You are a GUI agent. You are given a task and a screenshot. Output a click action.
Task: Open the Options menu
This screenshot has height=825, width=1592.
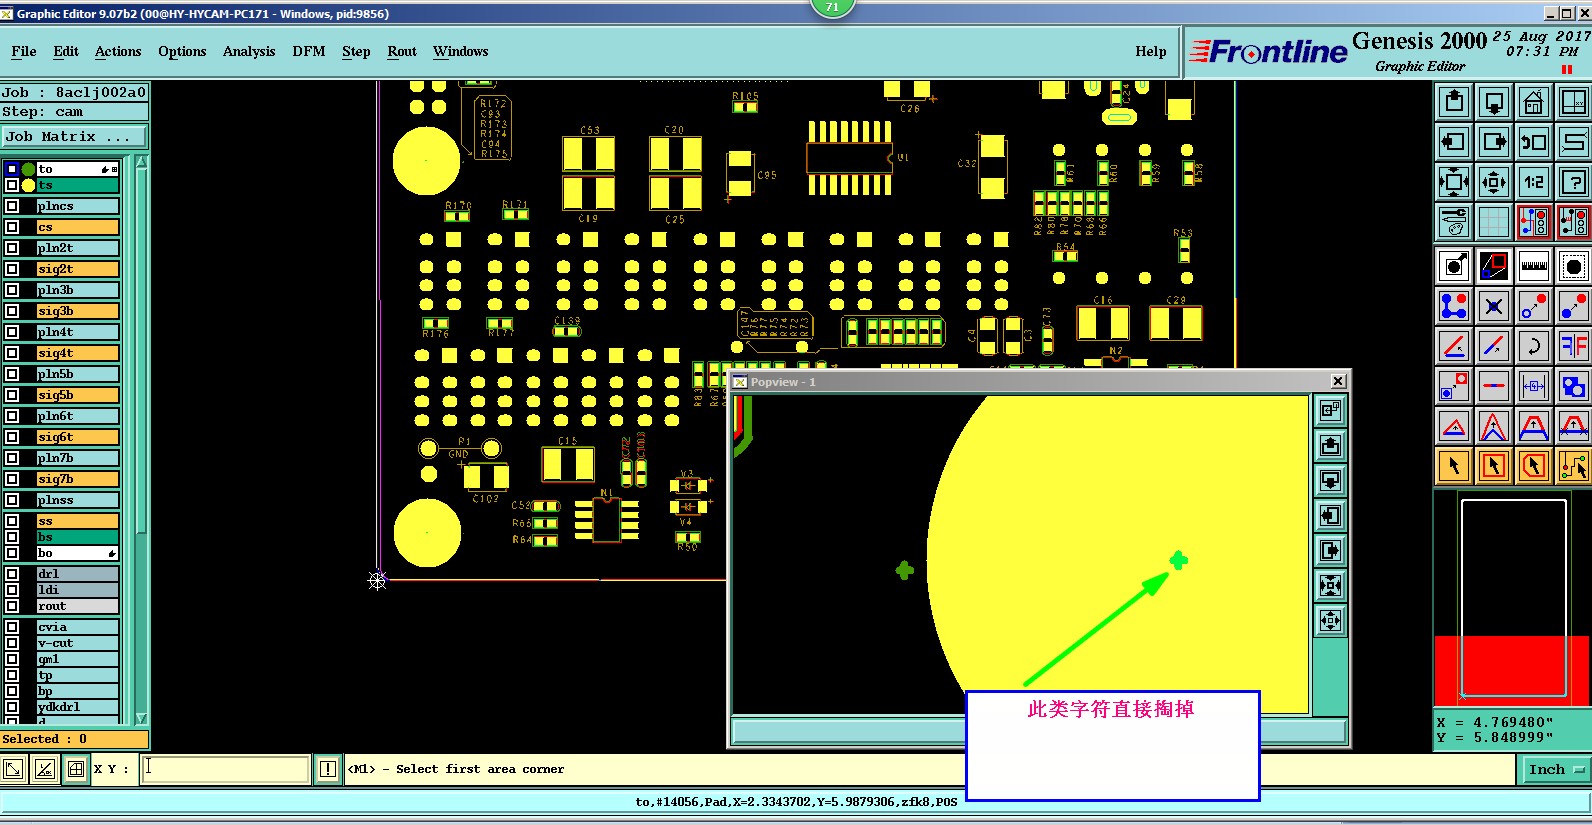pos(182,51)
